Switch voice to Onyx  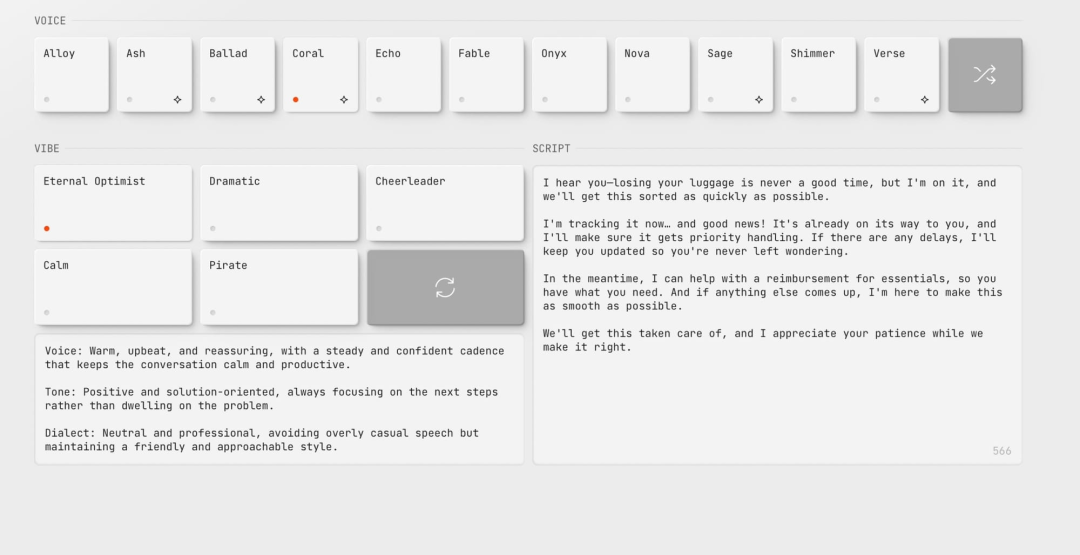569,74
